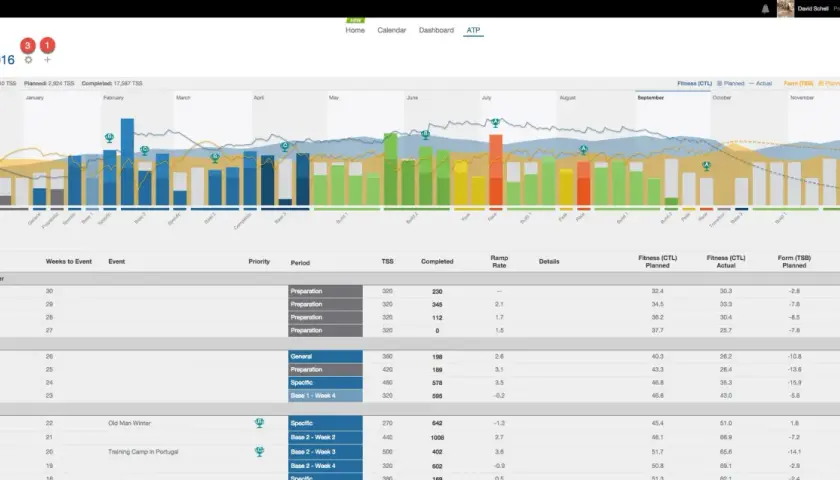The width and height of the screenshot is (840, 480).
Task: Select the ATP tab
Action: pos(473,31)
